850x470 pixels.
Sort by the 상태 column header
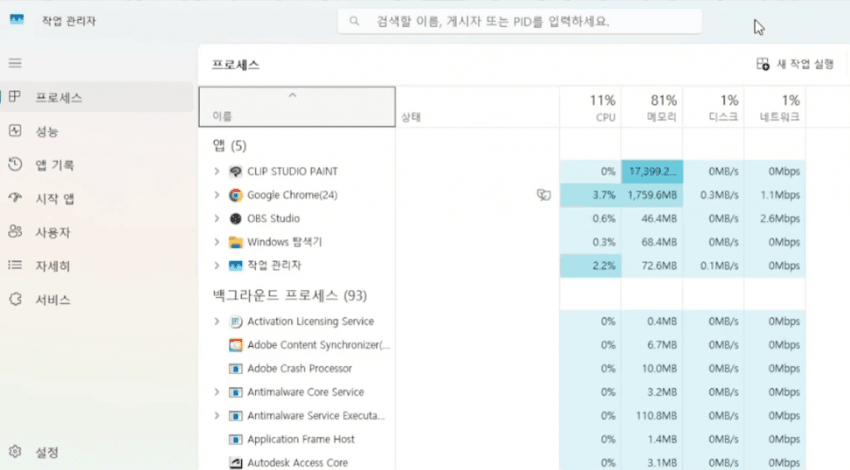(x=478, y=107)
